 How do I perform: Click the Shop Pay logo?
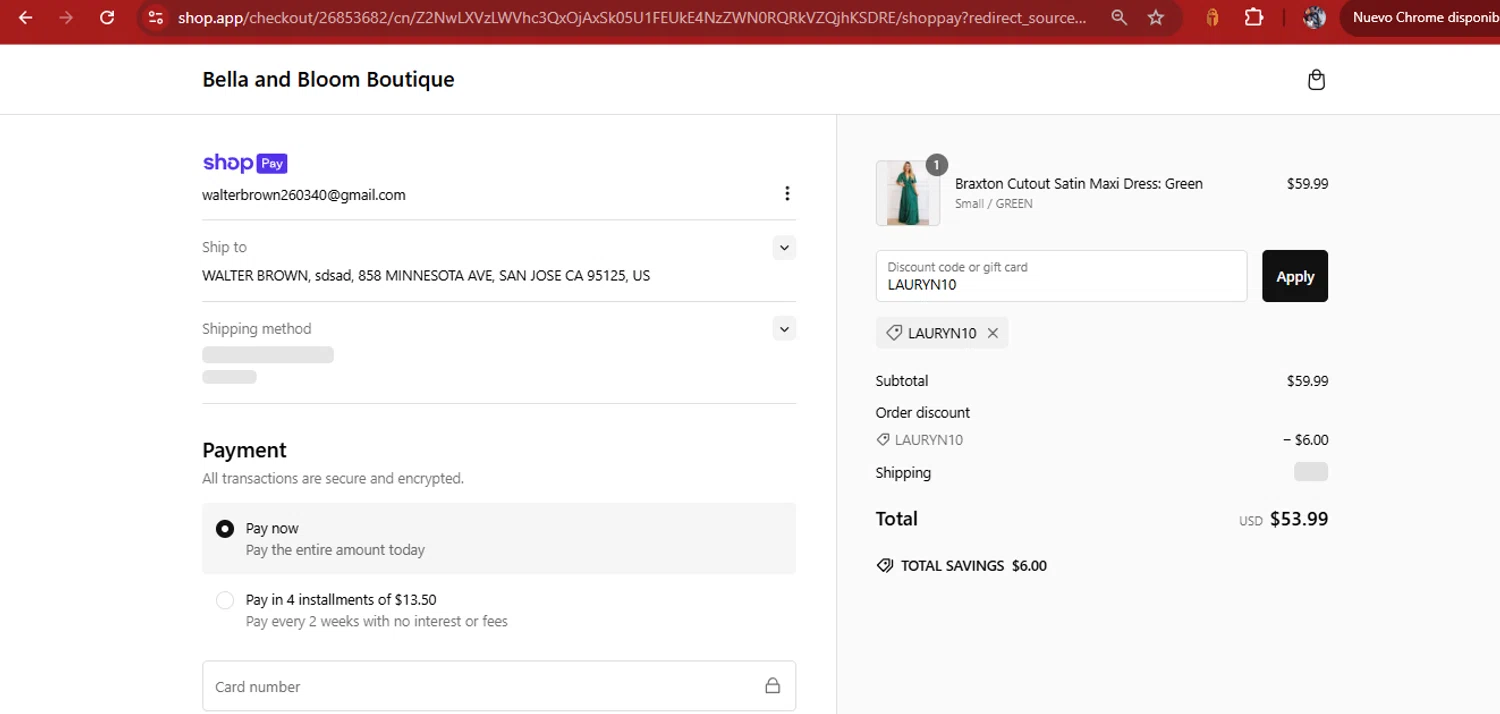[245, 163]
